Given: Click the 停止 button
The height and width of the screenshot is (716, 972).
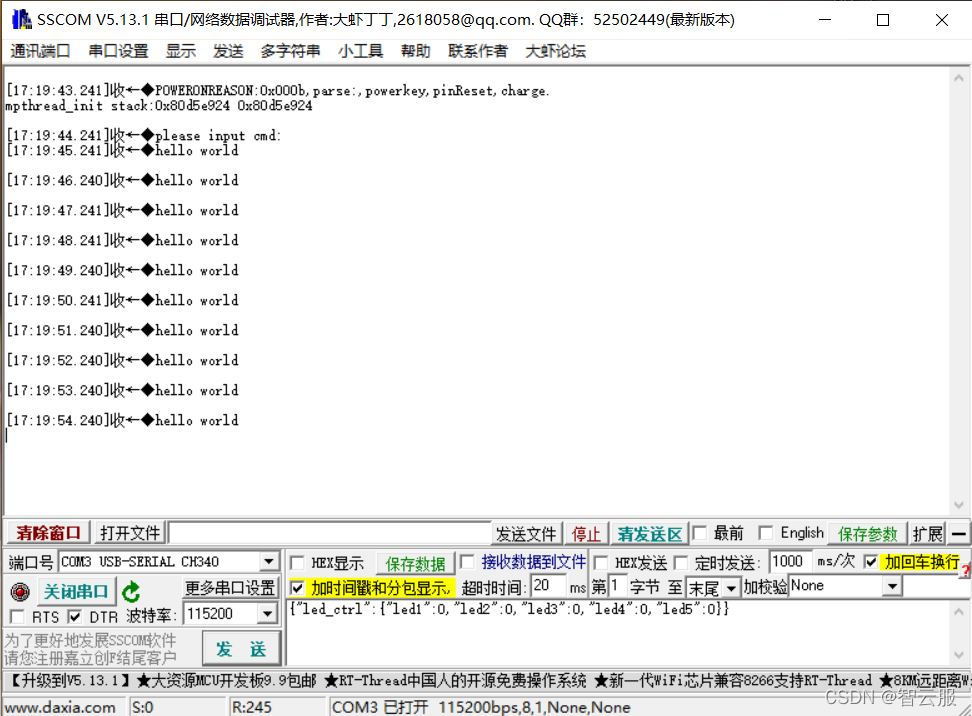Looking at the screenshot, I should [x=586, y=534].
